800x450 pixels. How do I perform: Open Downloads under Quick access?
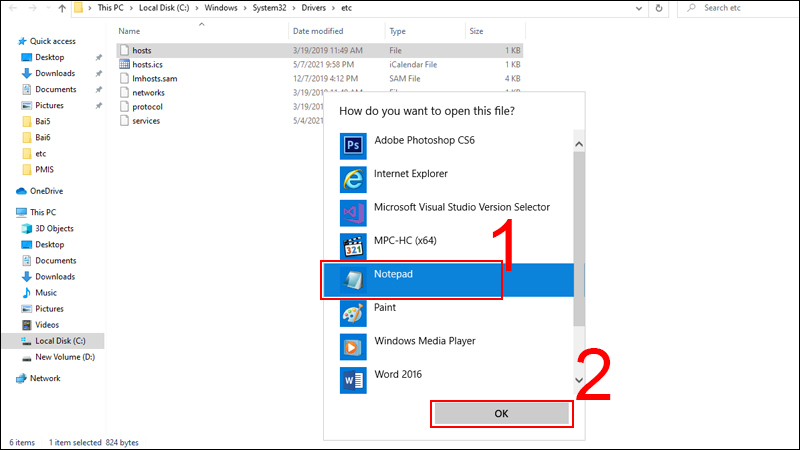[x=55, y=73]
